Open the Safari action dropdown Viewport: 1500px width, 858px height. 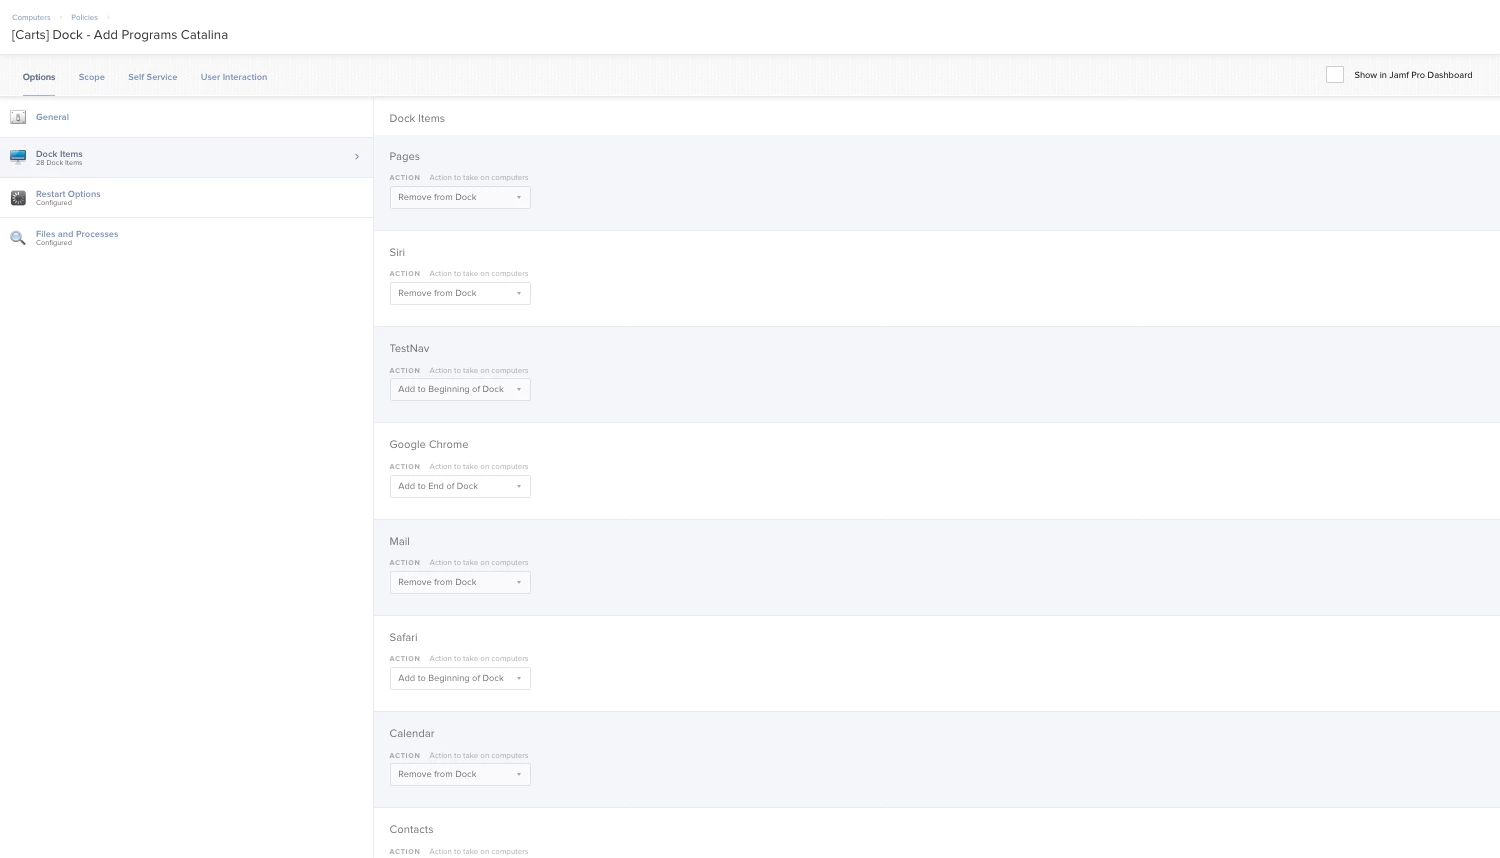(x=460, y=678)
